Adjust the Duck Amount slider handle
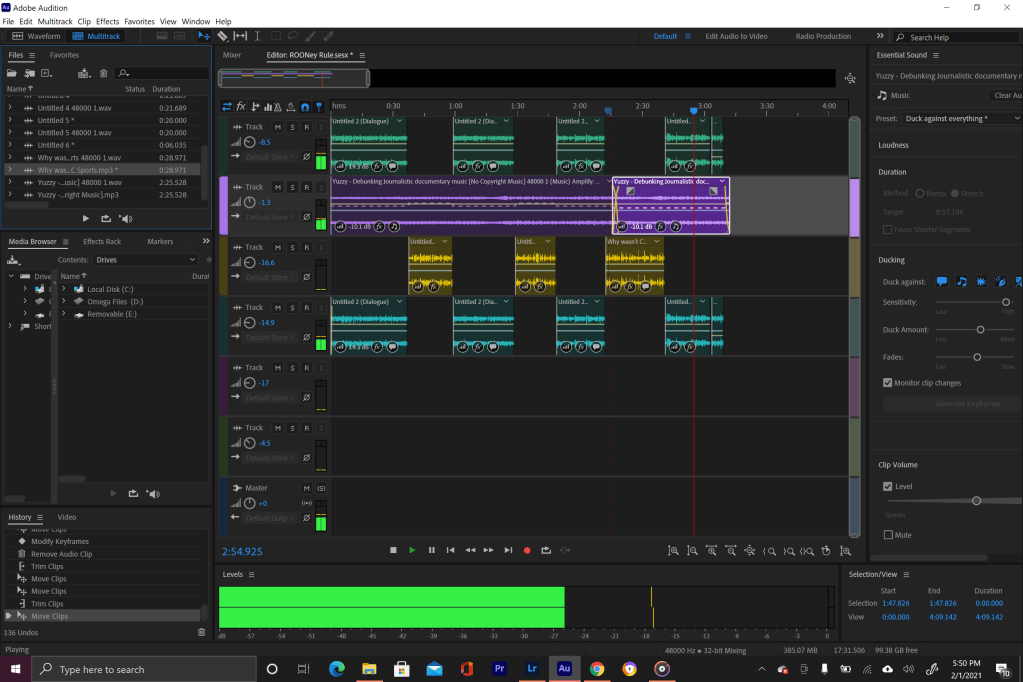Image resolution: width=1023 pixels, height=682 pixels. 980,329
